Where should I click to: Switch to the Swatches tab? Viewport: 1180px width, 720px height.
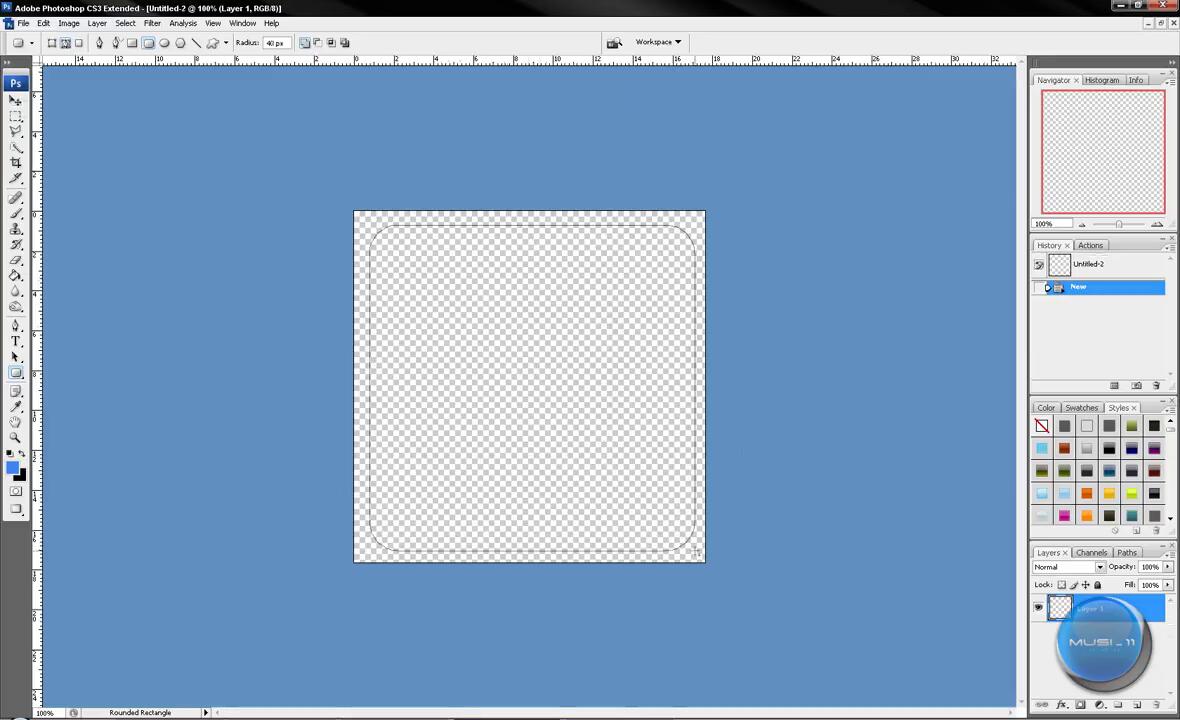click(1081, 408)
